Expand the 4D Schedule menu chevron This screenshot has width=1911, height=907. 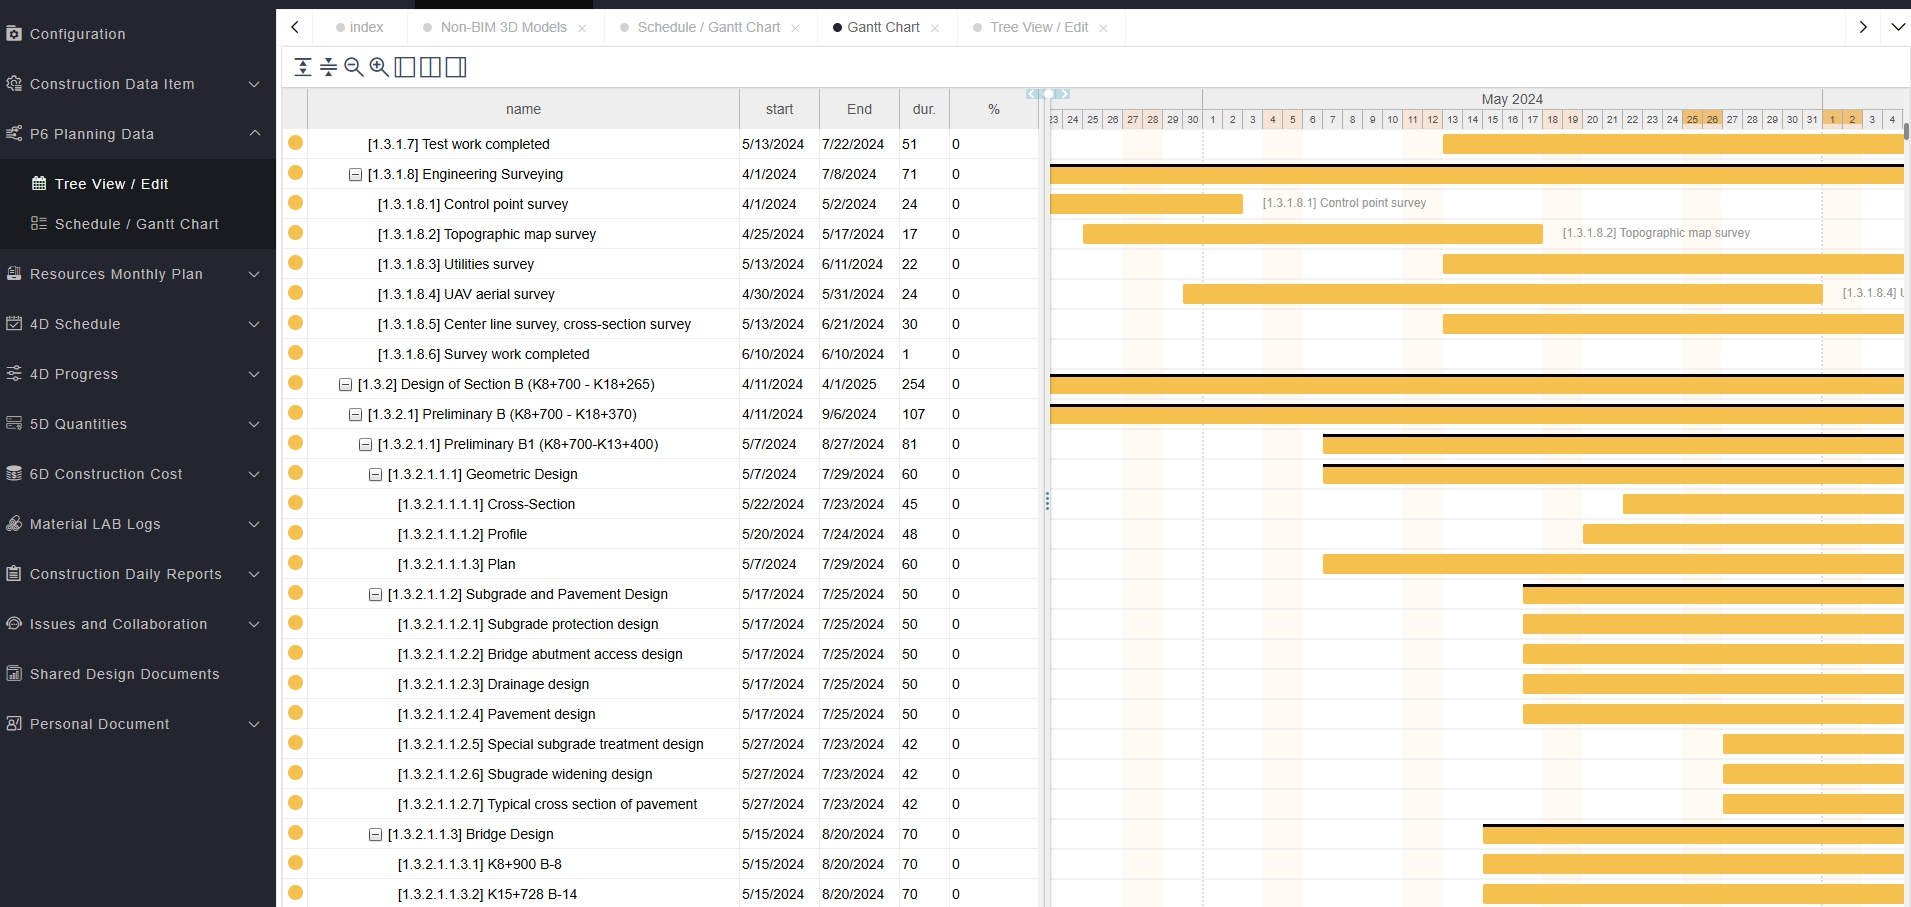pos(254,324)
